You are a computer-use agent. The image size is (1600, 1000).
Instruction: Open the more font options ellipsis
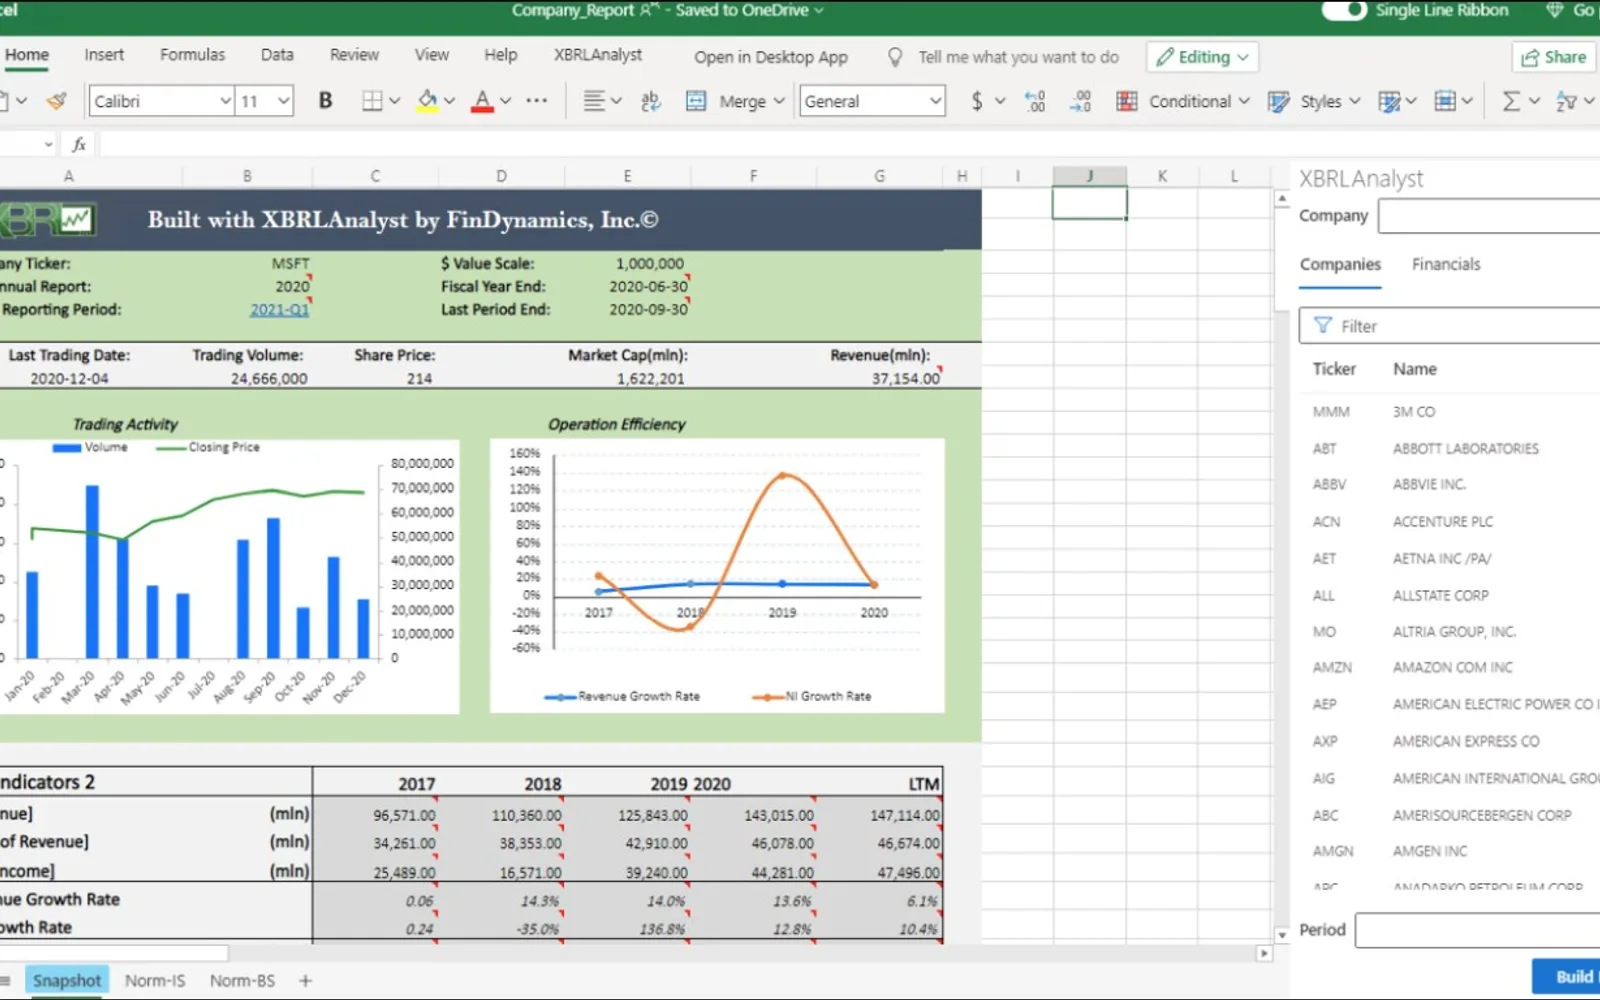point(537,101)
